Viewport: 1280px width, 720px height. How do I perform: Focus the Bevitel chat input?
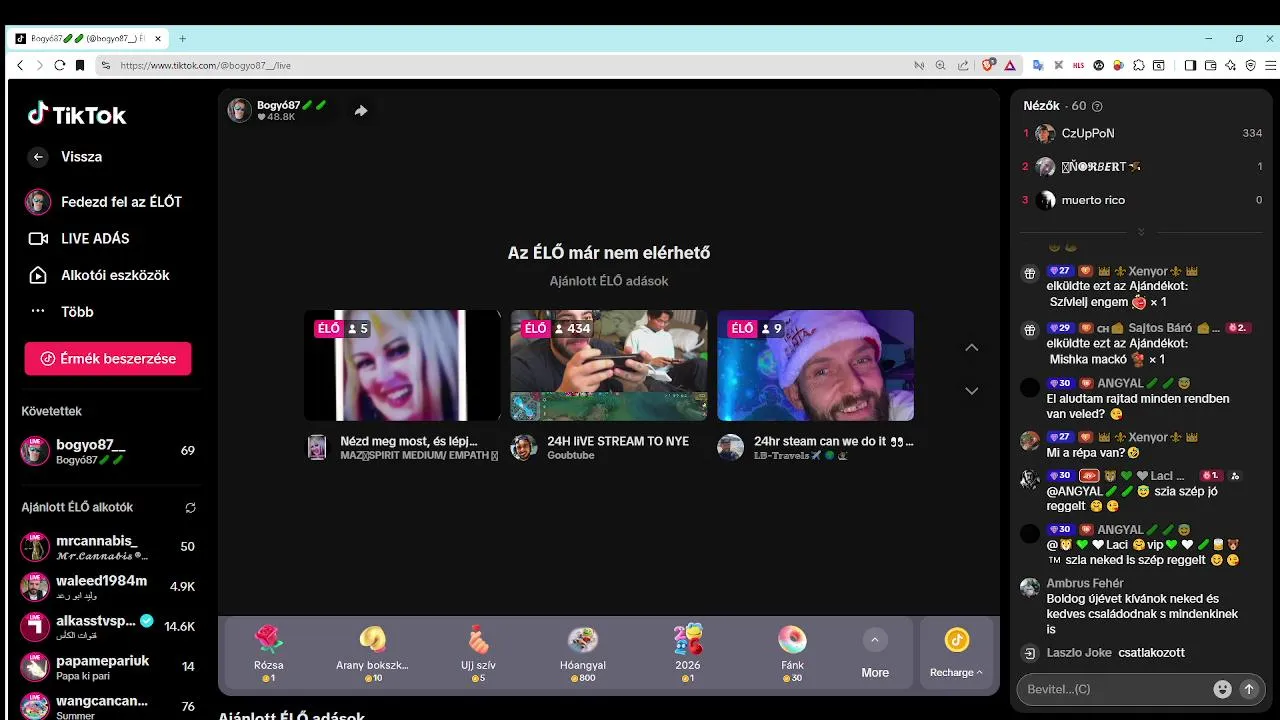tap(1116, 689)
